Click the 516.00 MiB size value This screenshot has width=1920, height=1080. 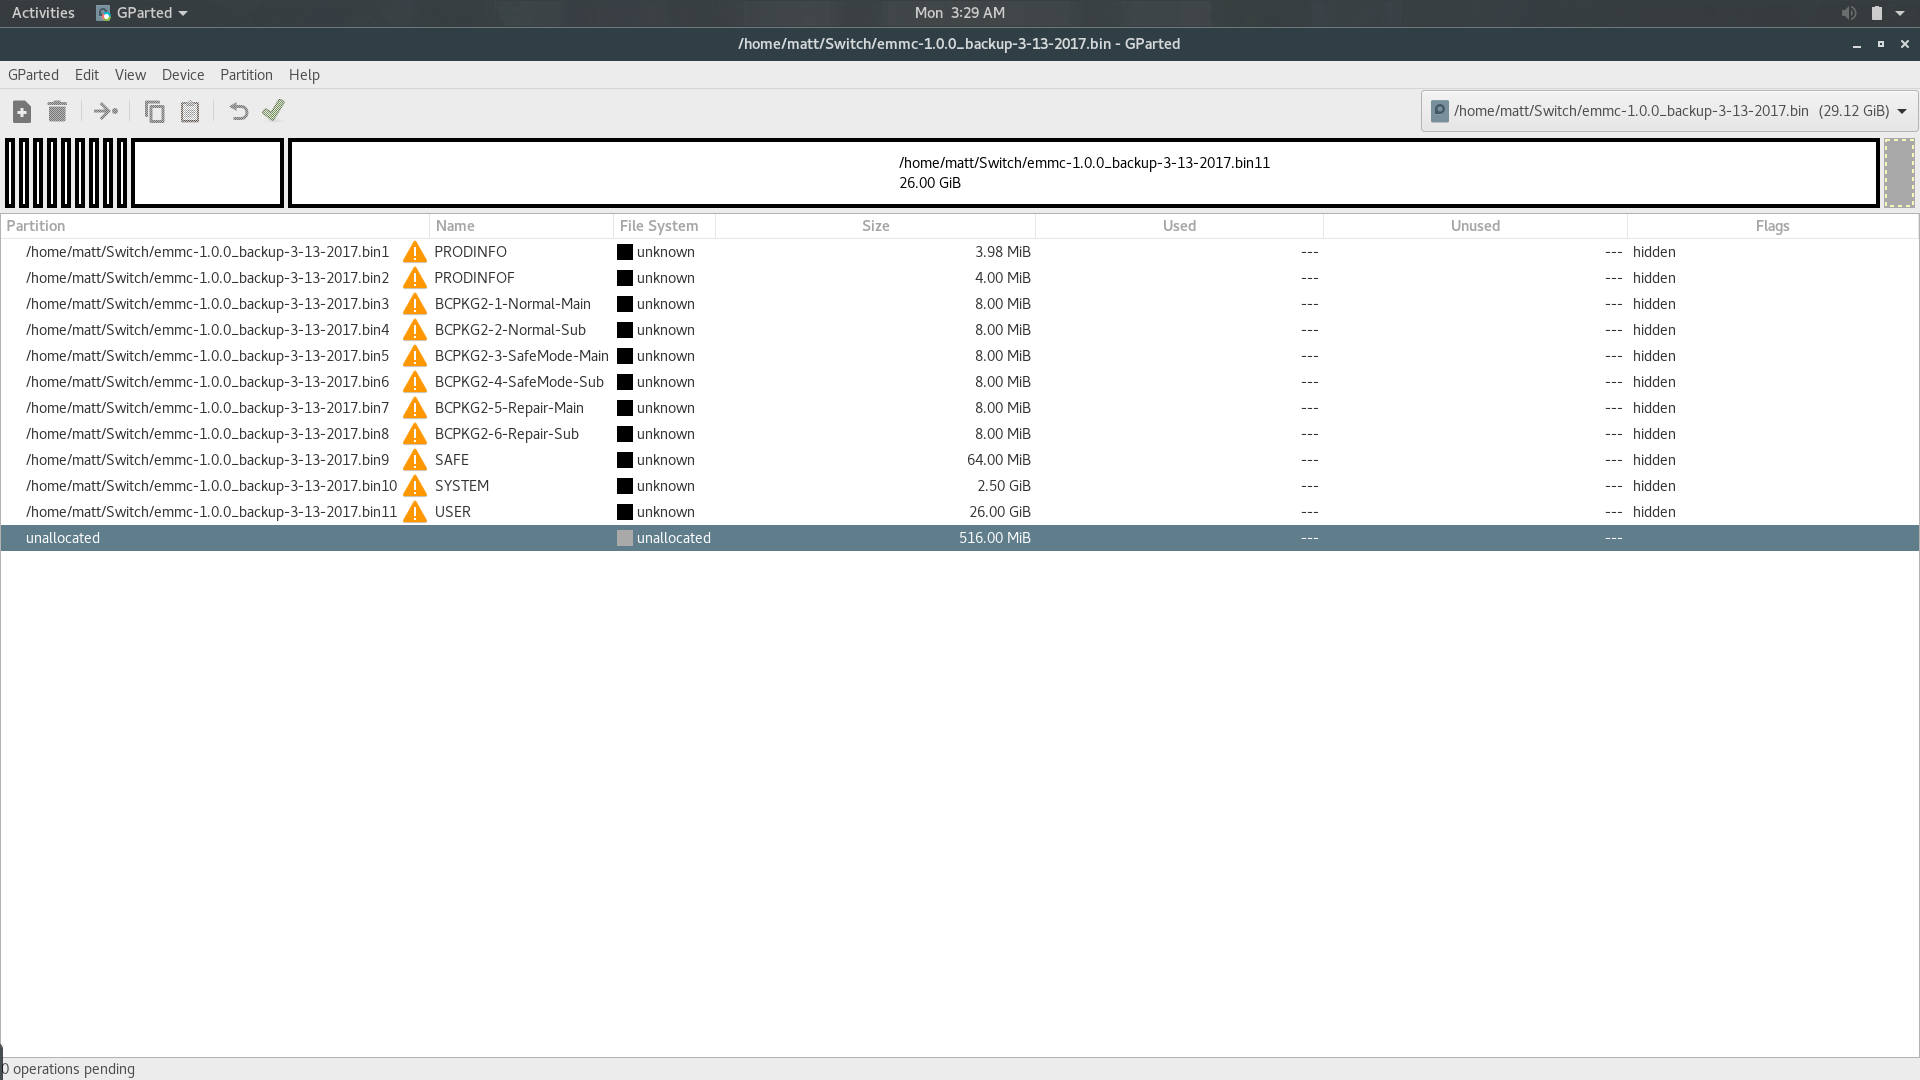(994, 538)
